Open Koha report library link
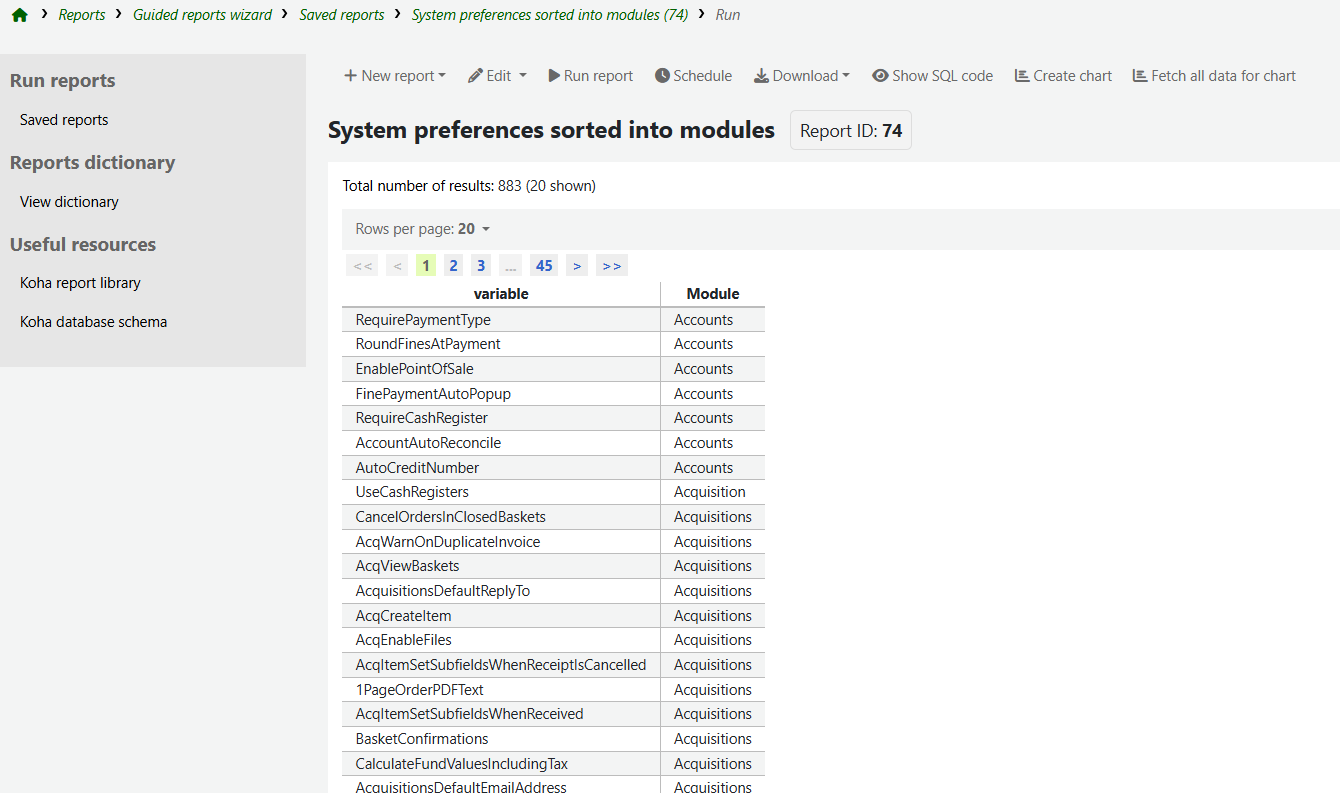The height and width of the screenshot is (793, 1340). (x=80, y=283)
